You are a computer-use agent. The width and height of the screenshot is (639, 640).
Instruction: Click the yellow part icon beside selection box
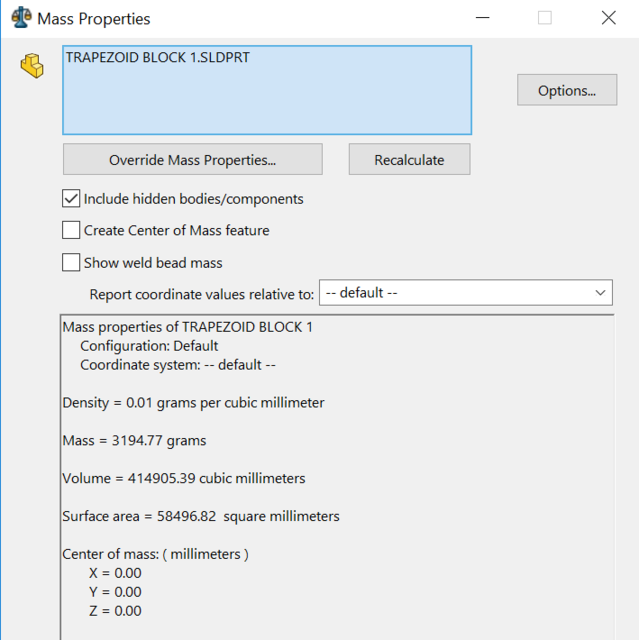pos(32,67)
